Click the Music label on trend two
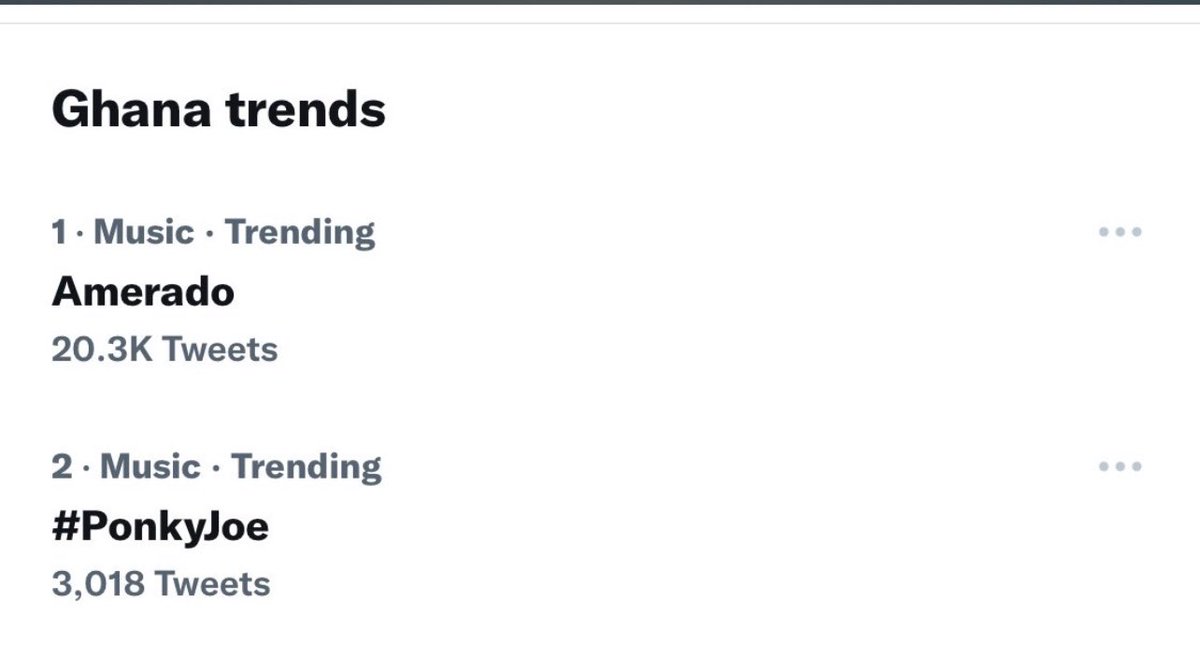1200x658 pixels. [x=150, y=466]
